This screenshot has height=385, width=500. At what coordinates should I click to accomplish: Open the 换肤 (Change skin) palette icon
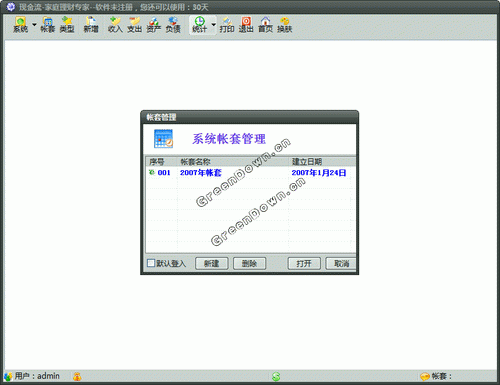pyautogui.click(x=284, y=25)
